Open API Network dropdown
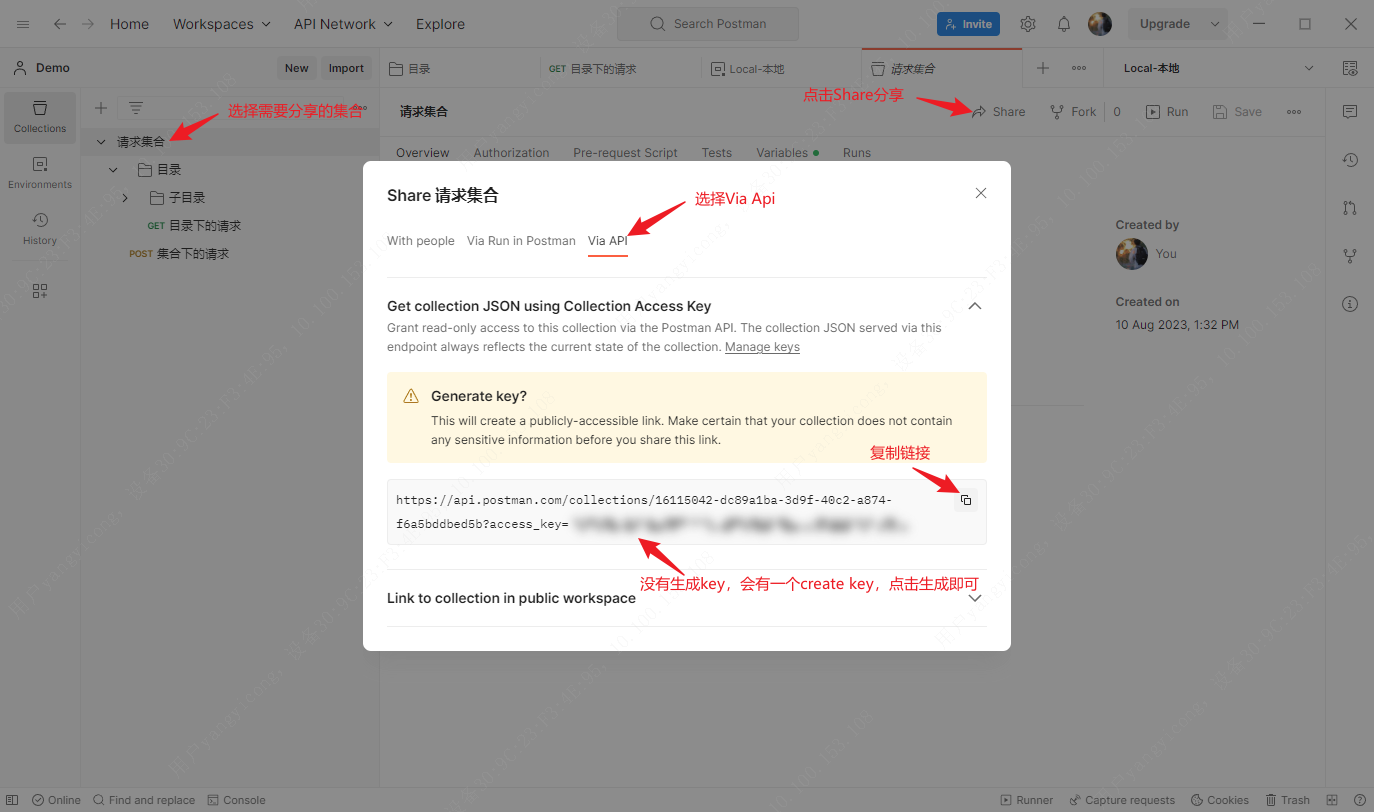The width and height of the screenshot is (1374, 812). point(343,24)
